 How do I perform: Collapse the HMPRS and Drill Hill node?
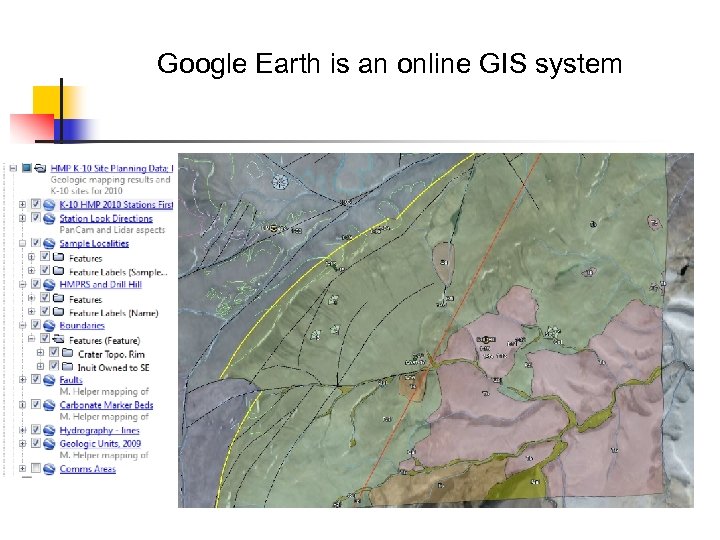[22, 284]
